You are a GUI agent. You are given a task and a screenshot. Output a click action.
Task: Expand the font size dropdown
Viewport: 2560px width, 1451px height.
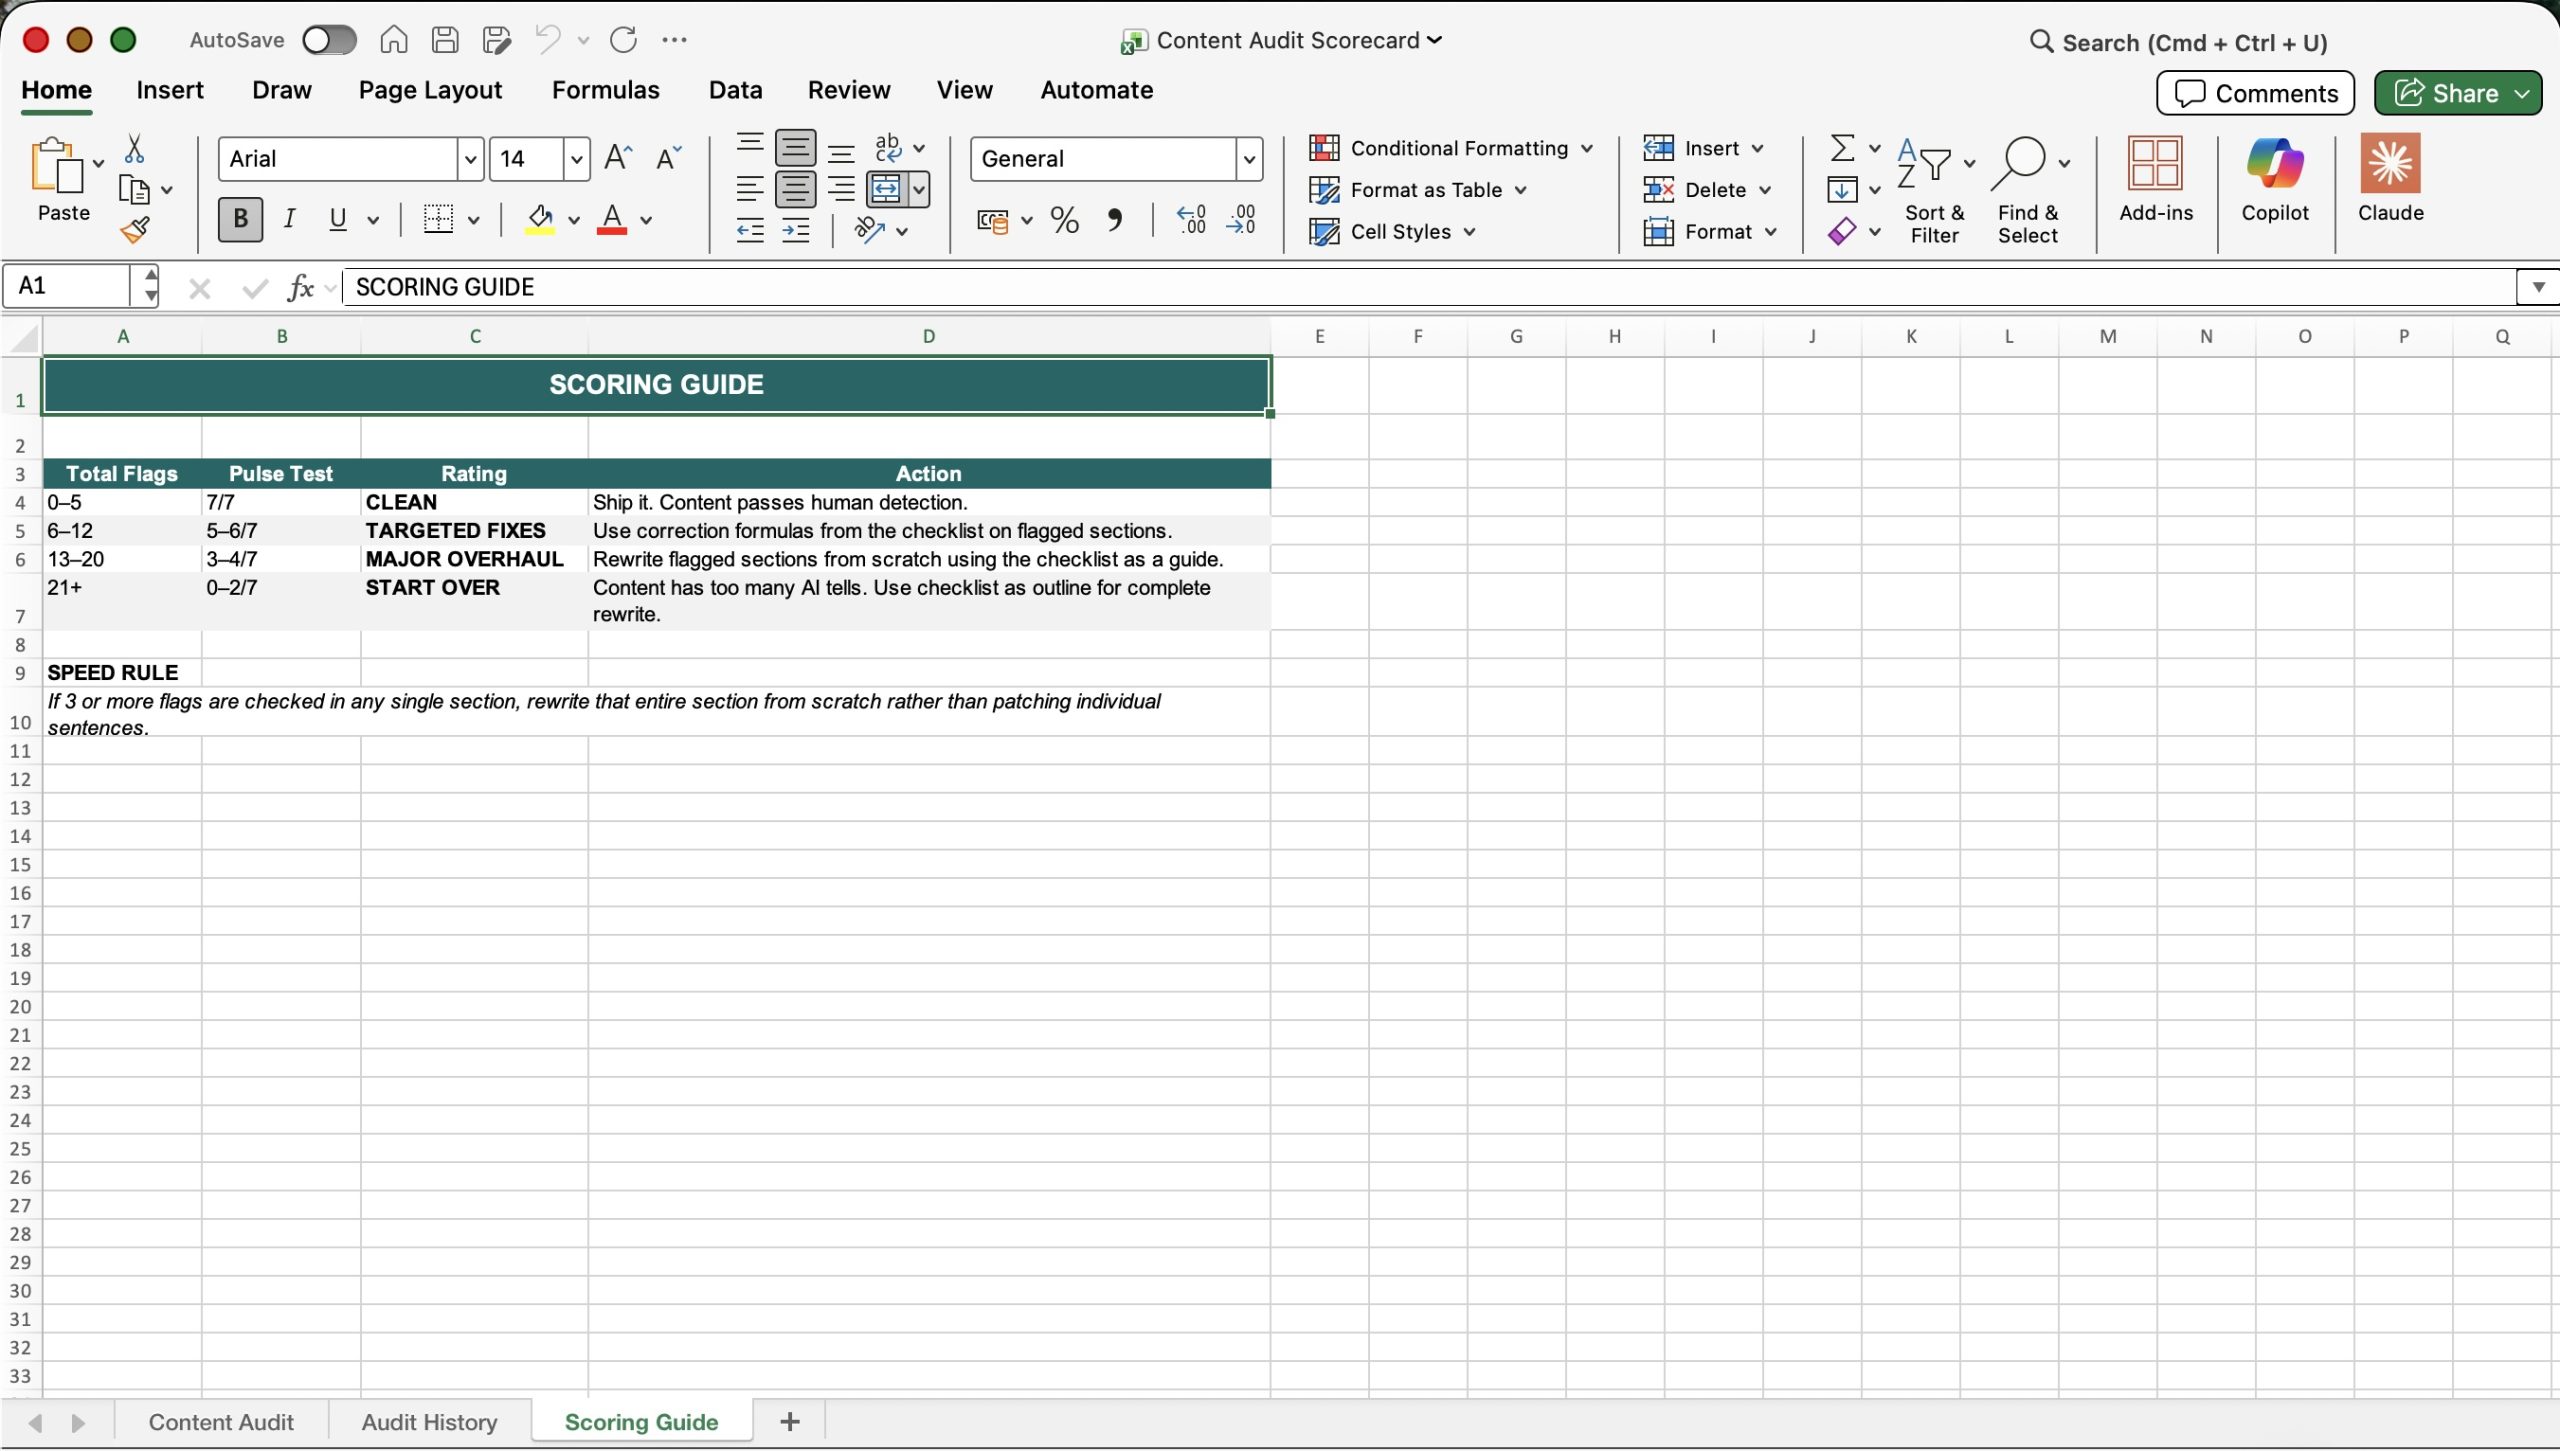[576, 159]
